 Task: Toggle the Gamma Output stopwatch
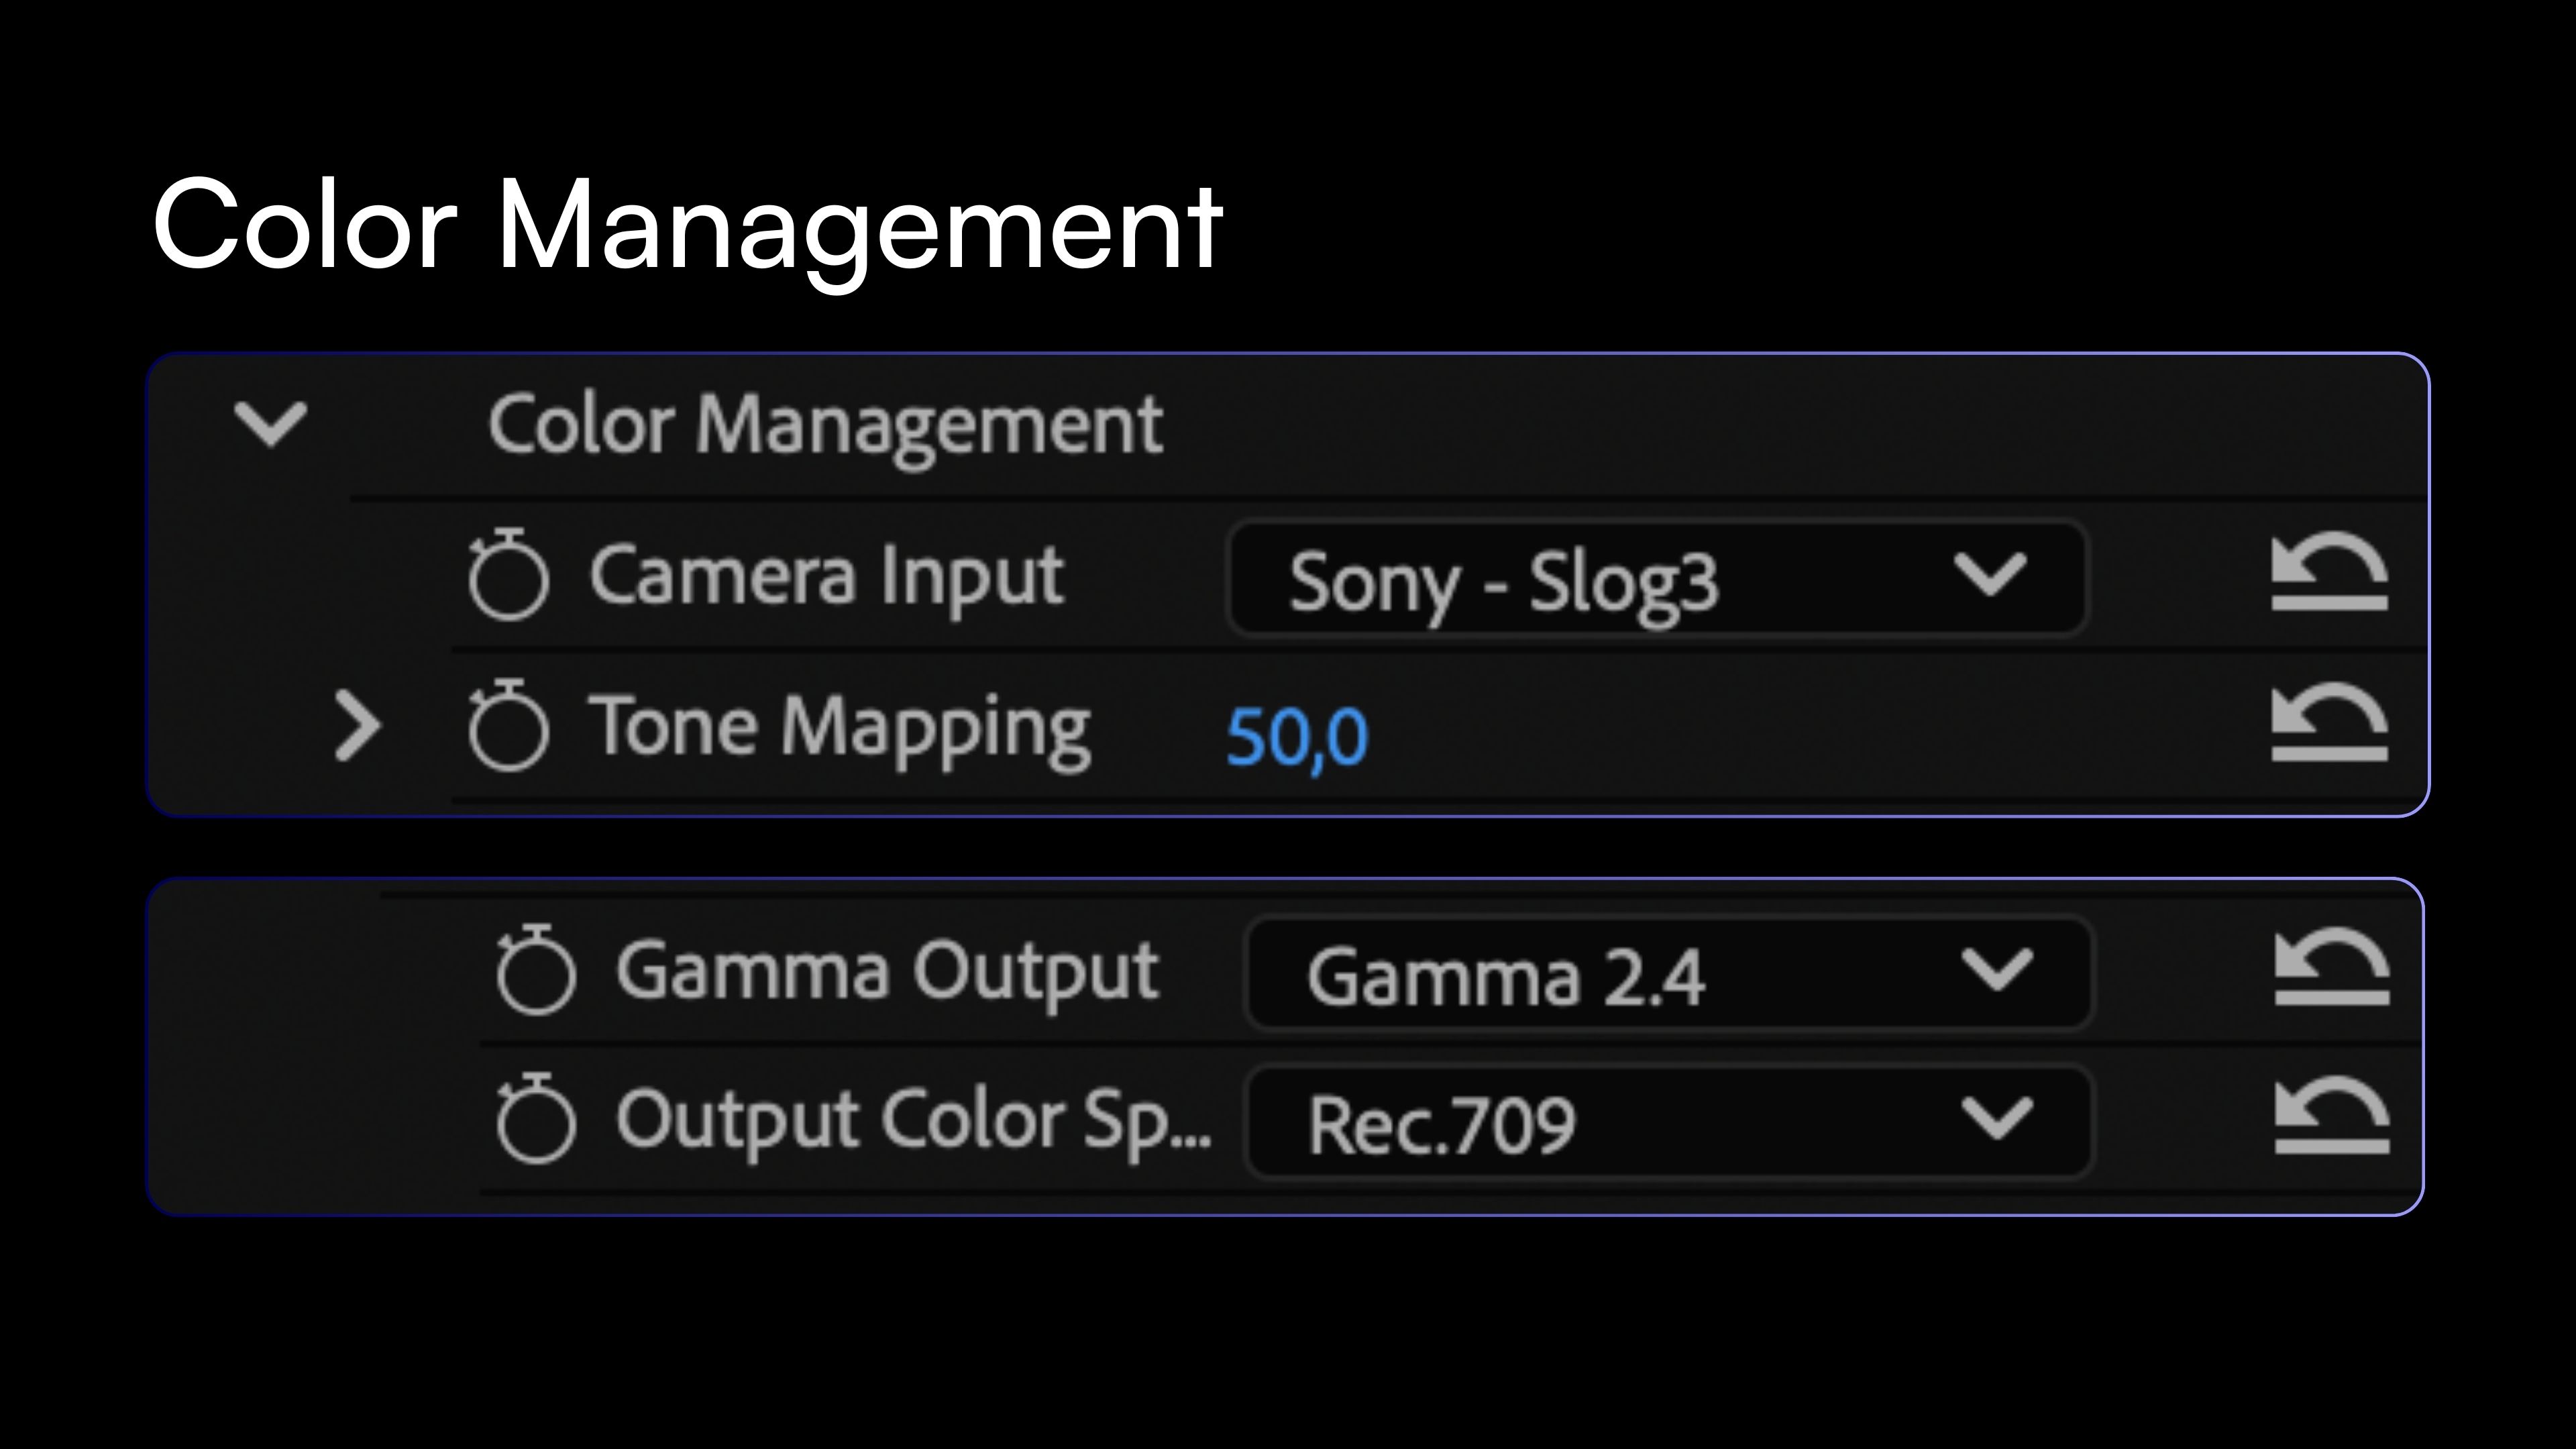click(536, 970)
